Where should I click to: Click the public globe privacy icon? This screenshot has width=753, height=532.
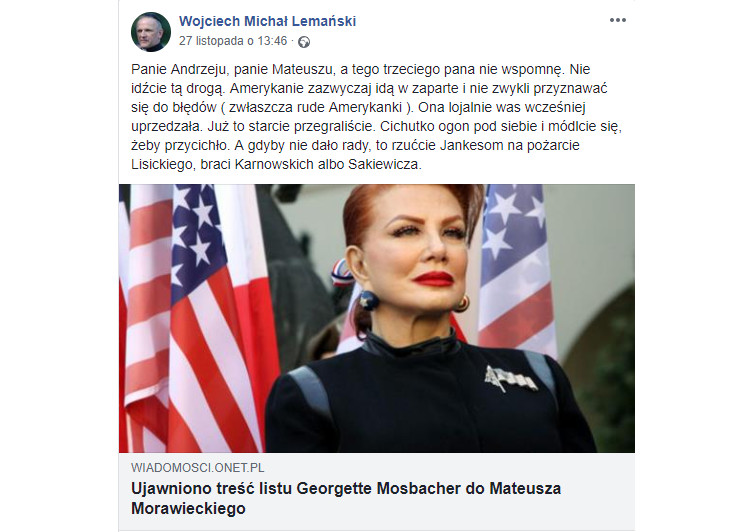coord(304,42)
